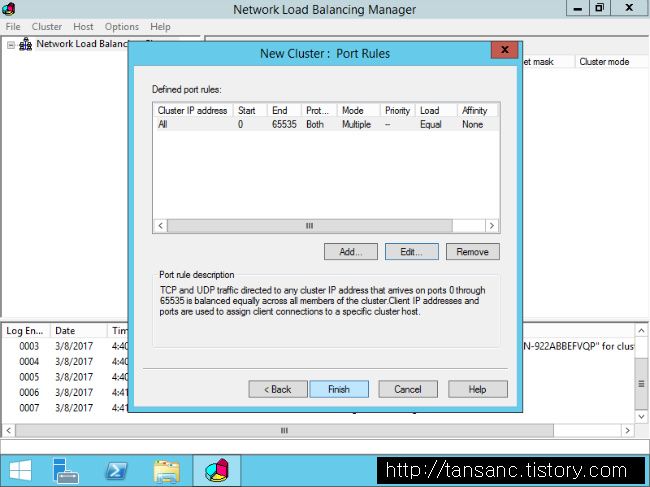Screen dimensions: 650x487
Task: Cancel the New Cluster wizard
Action: click(408, 389)
